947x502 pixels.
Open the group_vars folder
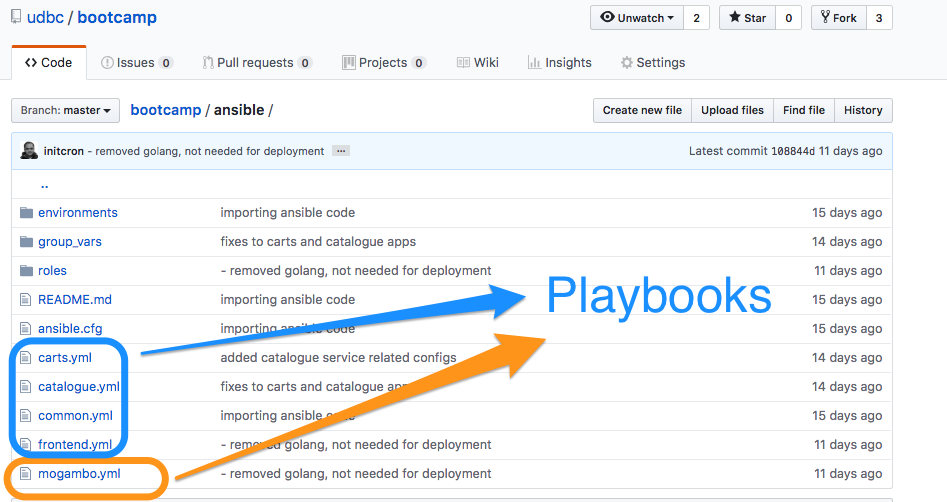coord(70,242)
